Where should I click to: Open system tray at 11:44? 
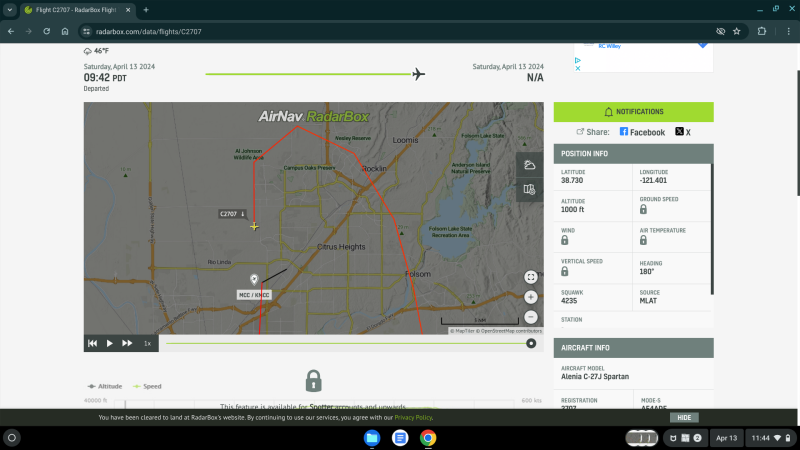tap(770, 438)
